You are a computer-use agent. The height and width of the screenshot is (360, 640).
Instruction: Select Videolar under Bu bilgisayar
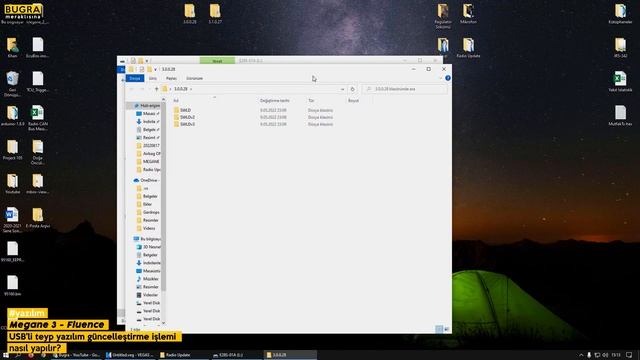(148, 295)
